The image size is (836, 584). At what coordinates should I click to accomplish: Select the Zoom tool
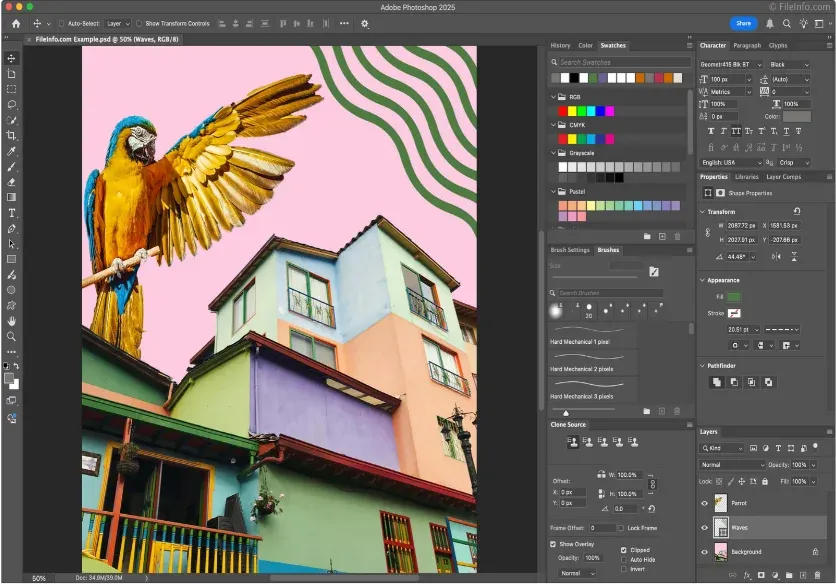(11, 337)
